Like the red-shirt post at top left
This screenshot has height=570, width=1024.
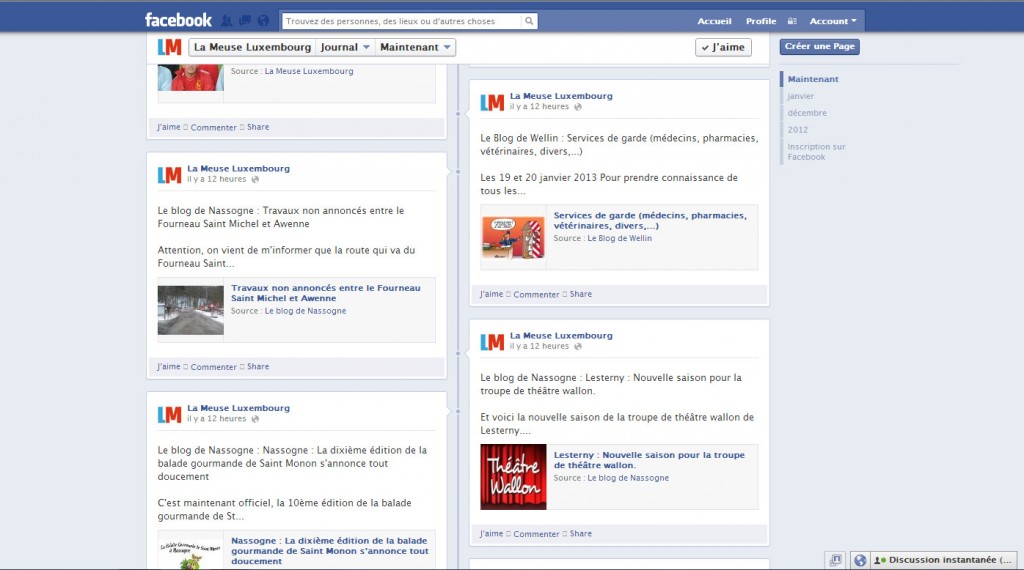point(168,127)
